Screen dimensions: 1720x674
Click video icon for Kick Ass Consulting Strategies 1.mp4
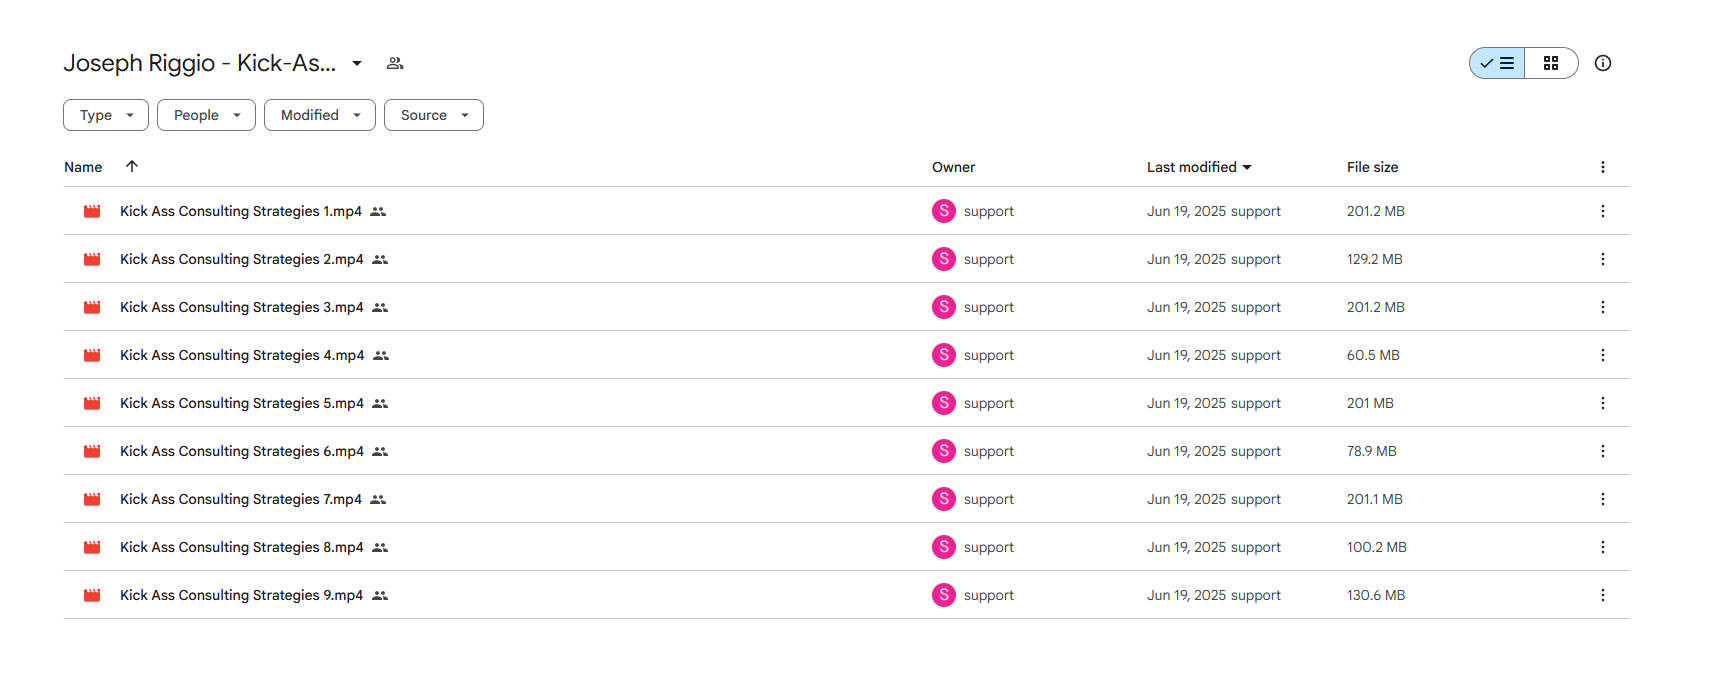[92, 211]
